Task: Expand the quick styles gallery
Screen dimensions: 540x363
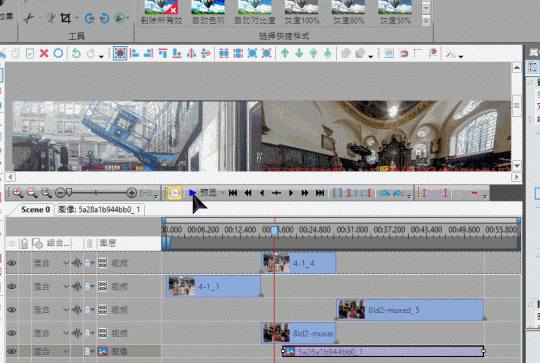Action: tap(426, 21)
